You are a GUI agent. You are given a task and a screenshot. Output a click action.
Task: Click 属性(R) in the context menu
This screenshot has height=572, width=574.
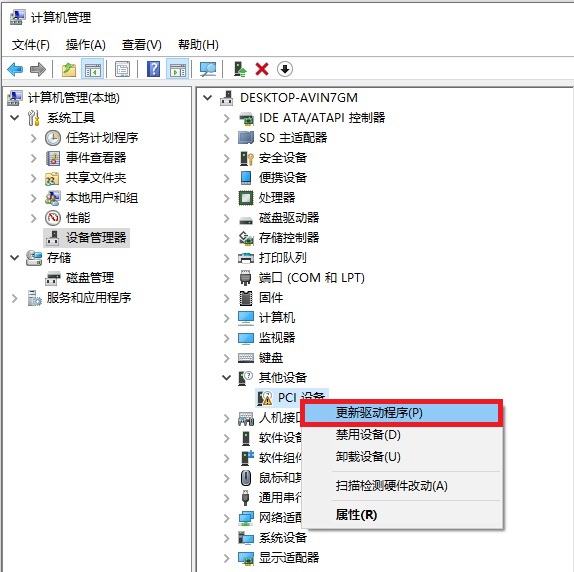pos(357,515)
